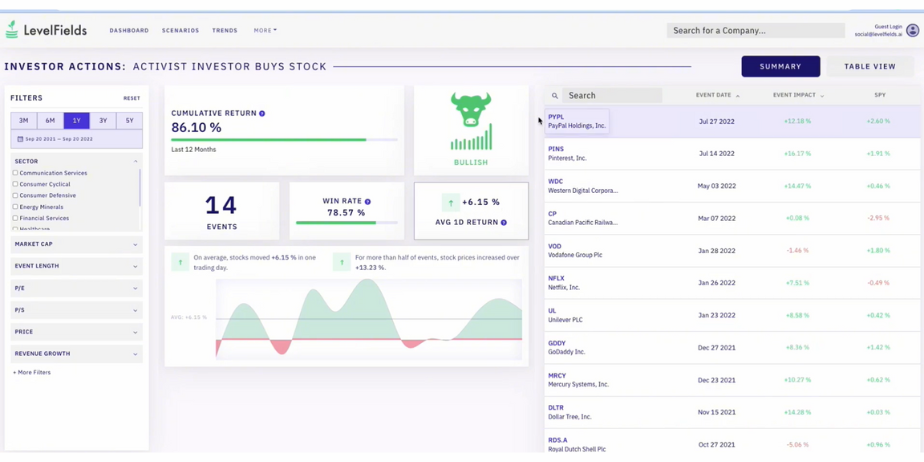Screen dimensions: 924x462
Task: Switch to Table View
Action: pyautogui.click(x=870, y=67)
